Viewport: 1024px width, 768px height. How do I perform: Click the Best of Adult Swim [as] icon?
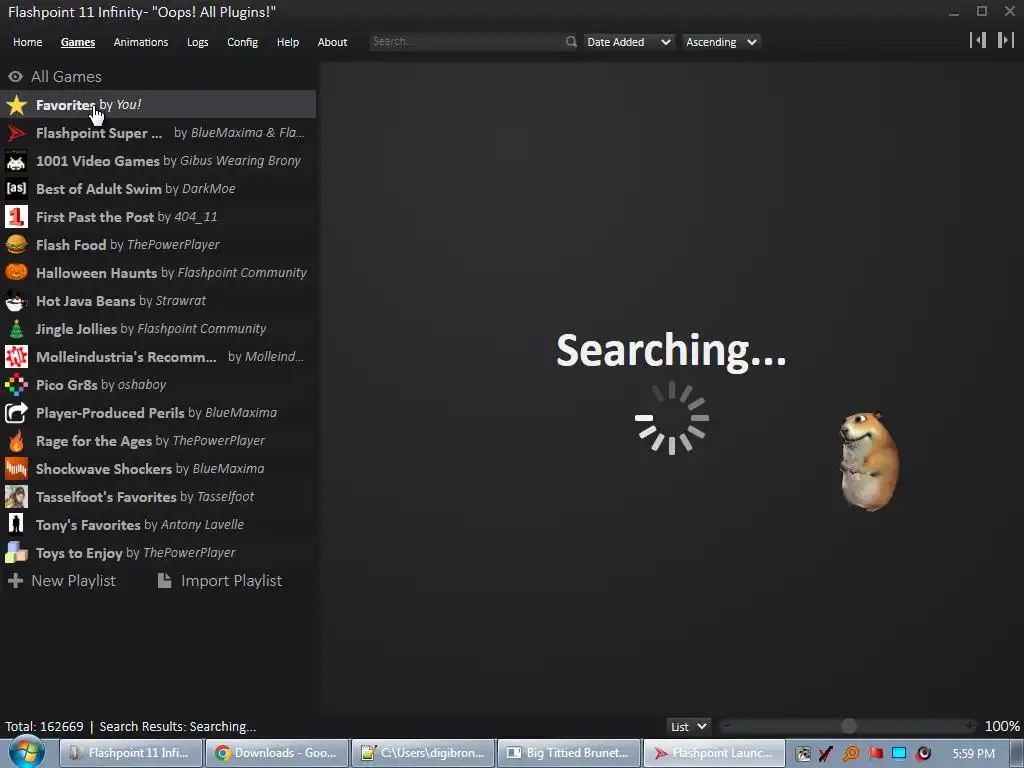(16, 189)
